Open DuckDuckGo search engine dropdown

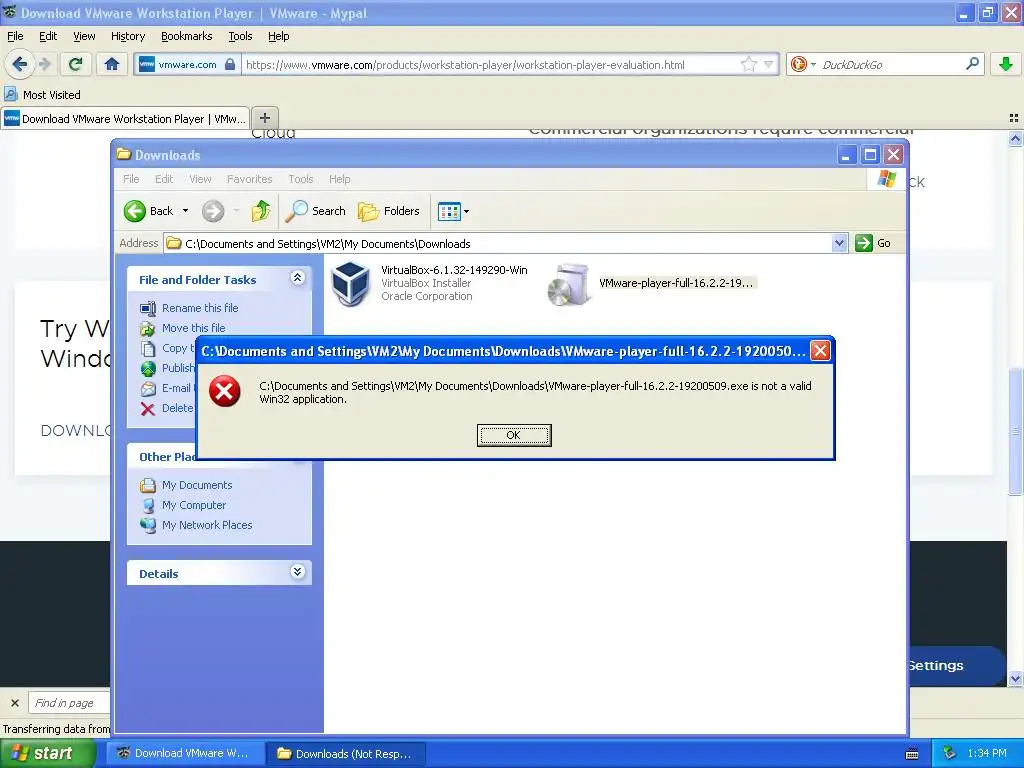coord(803,64)
